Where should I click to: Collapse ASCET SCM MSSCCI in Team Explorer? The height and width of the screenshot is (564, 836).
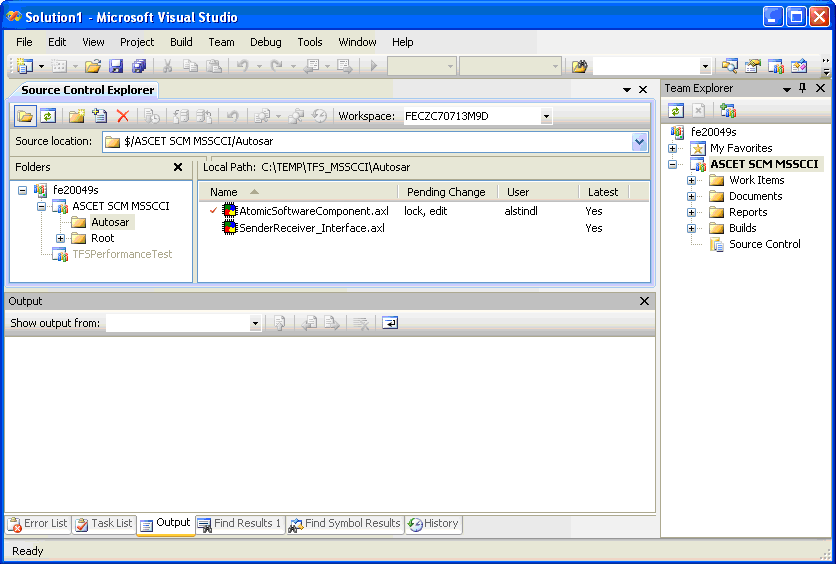672,164
